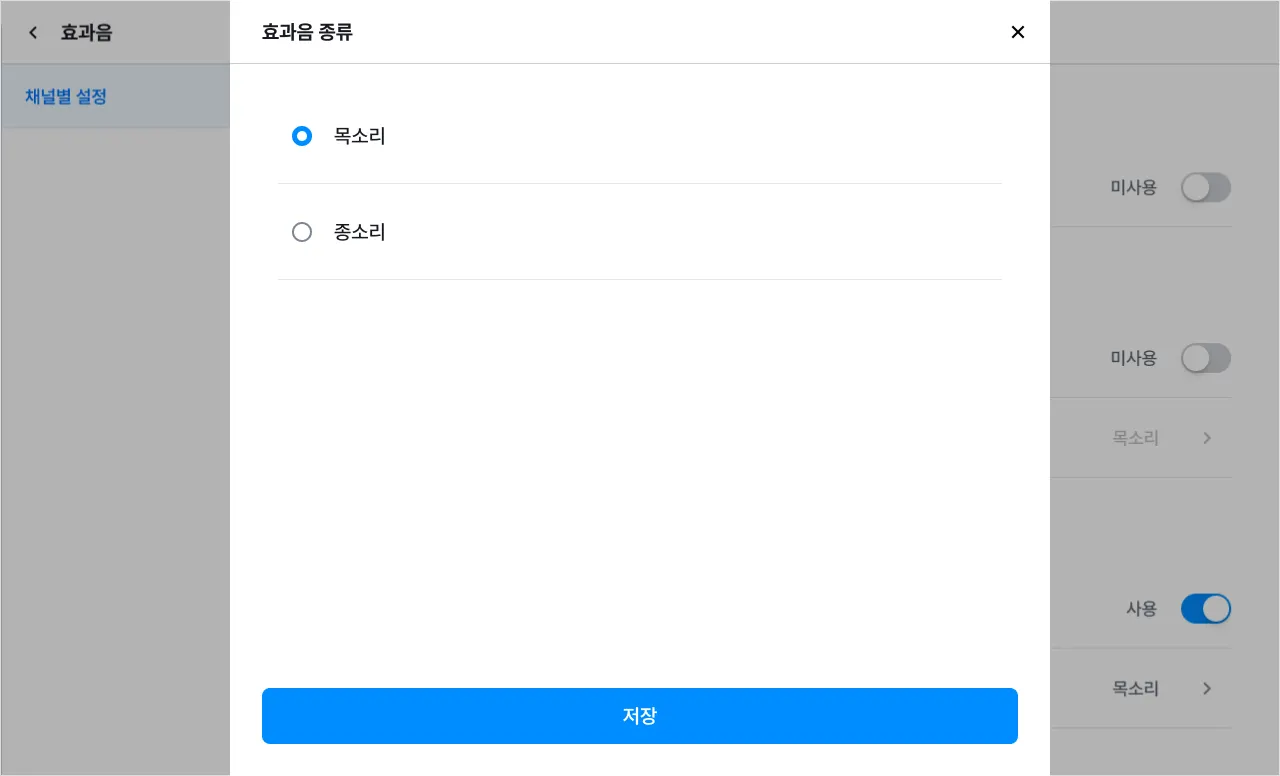Choose the 종소리 radio option
The width and height of the screenshot is (1280, 776).
pos(302,232)
